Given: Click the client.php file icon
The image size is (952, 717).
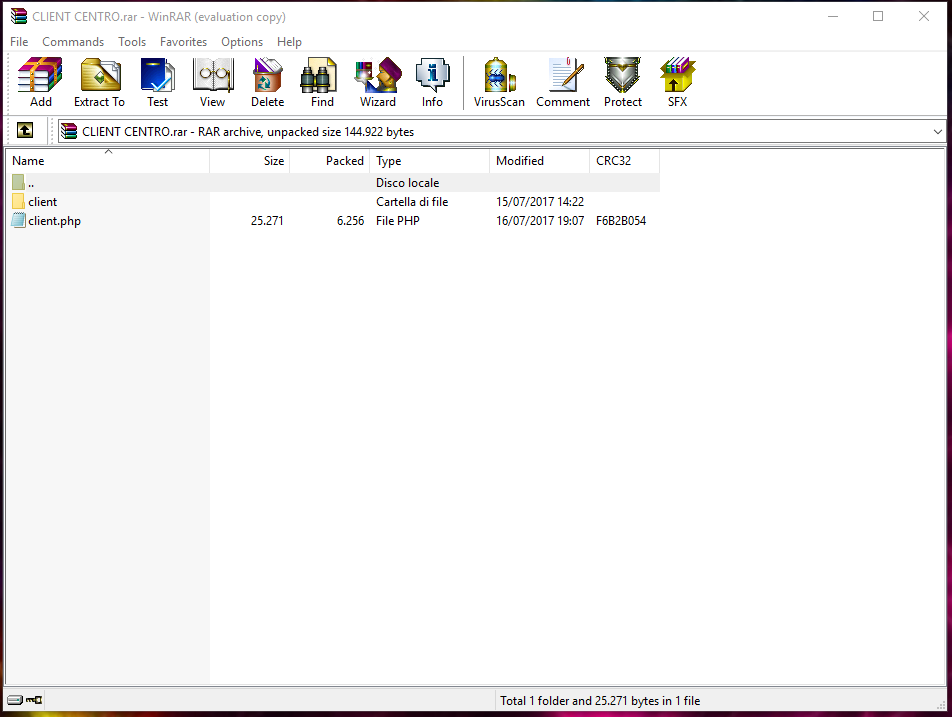Looking at the screenshot, I should point(18,220).
